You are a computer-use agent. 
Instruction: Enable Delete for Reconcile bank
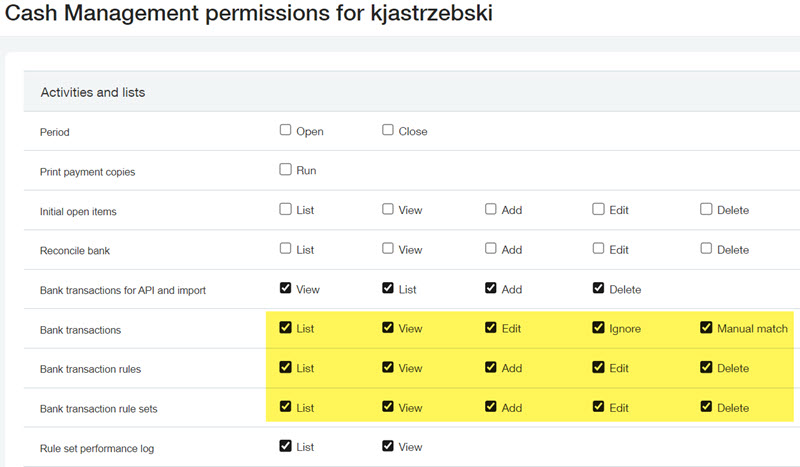706,248
